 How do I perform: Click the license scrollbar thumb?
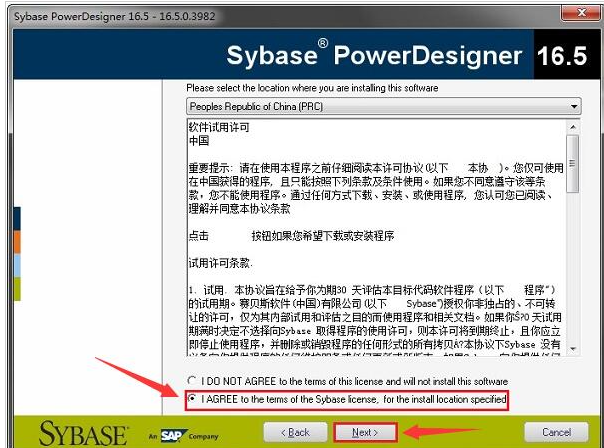(573, 163)
